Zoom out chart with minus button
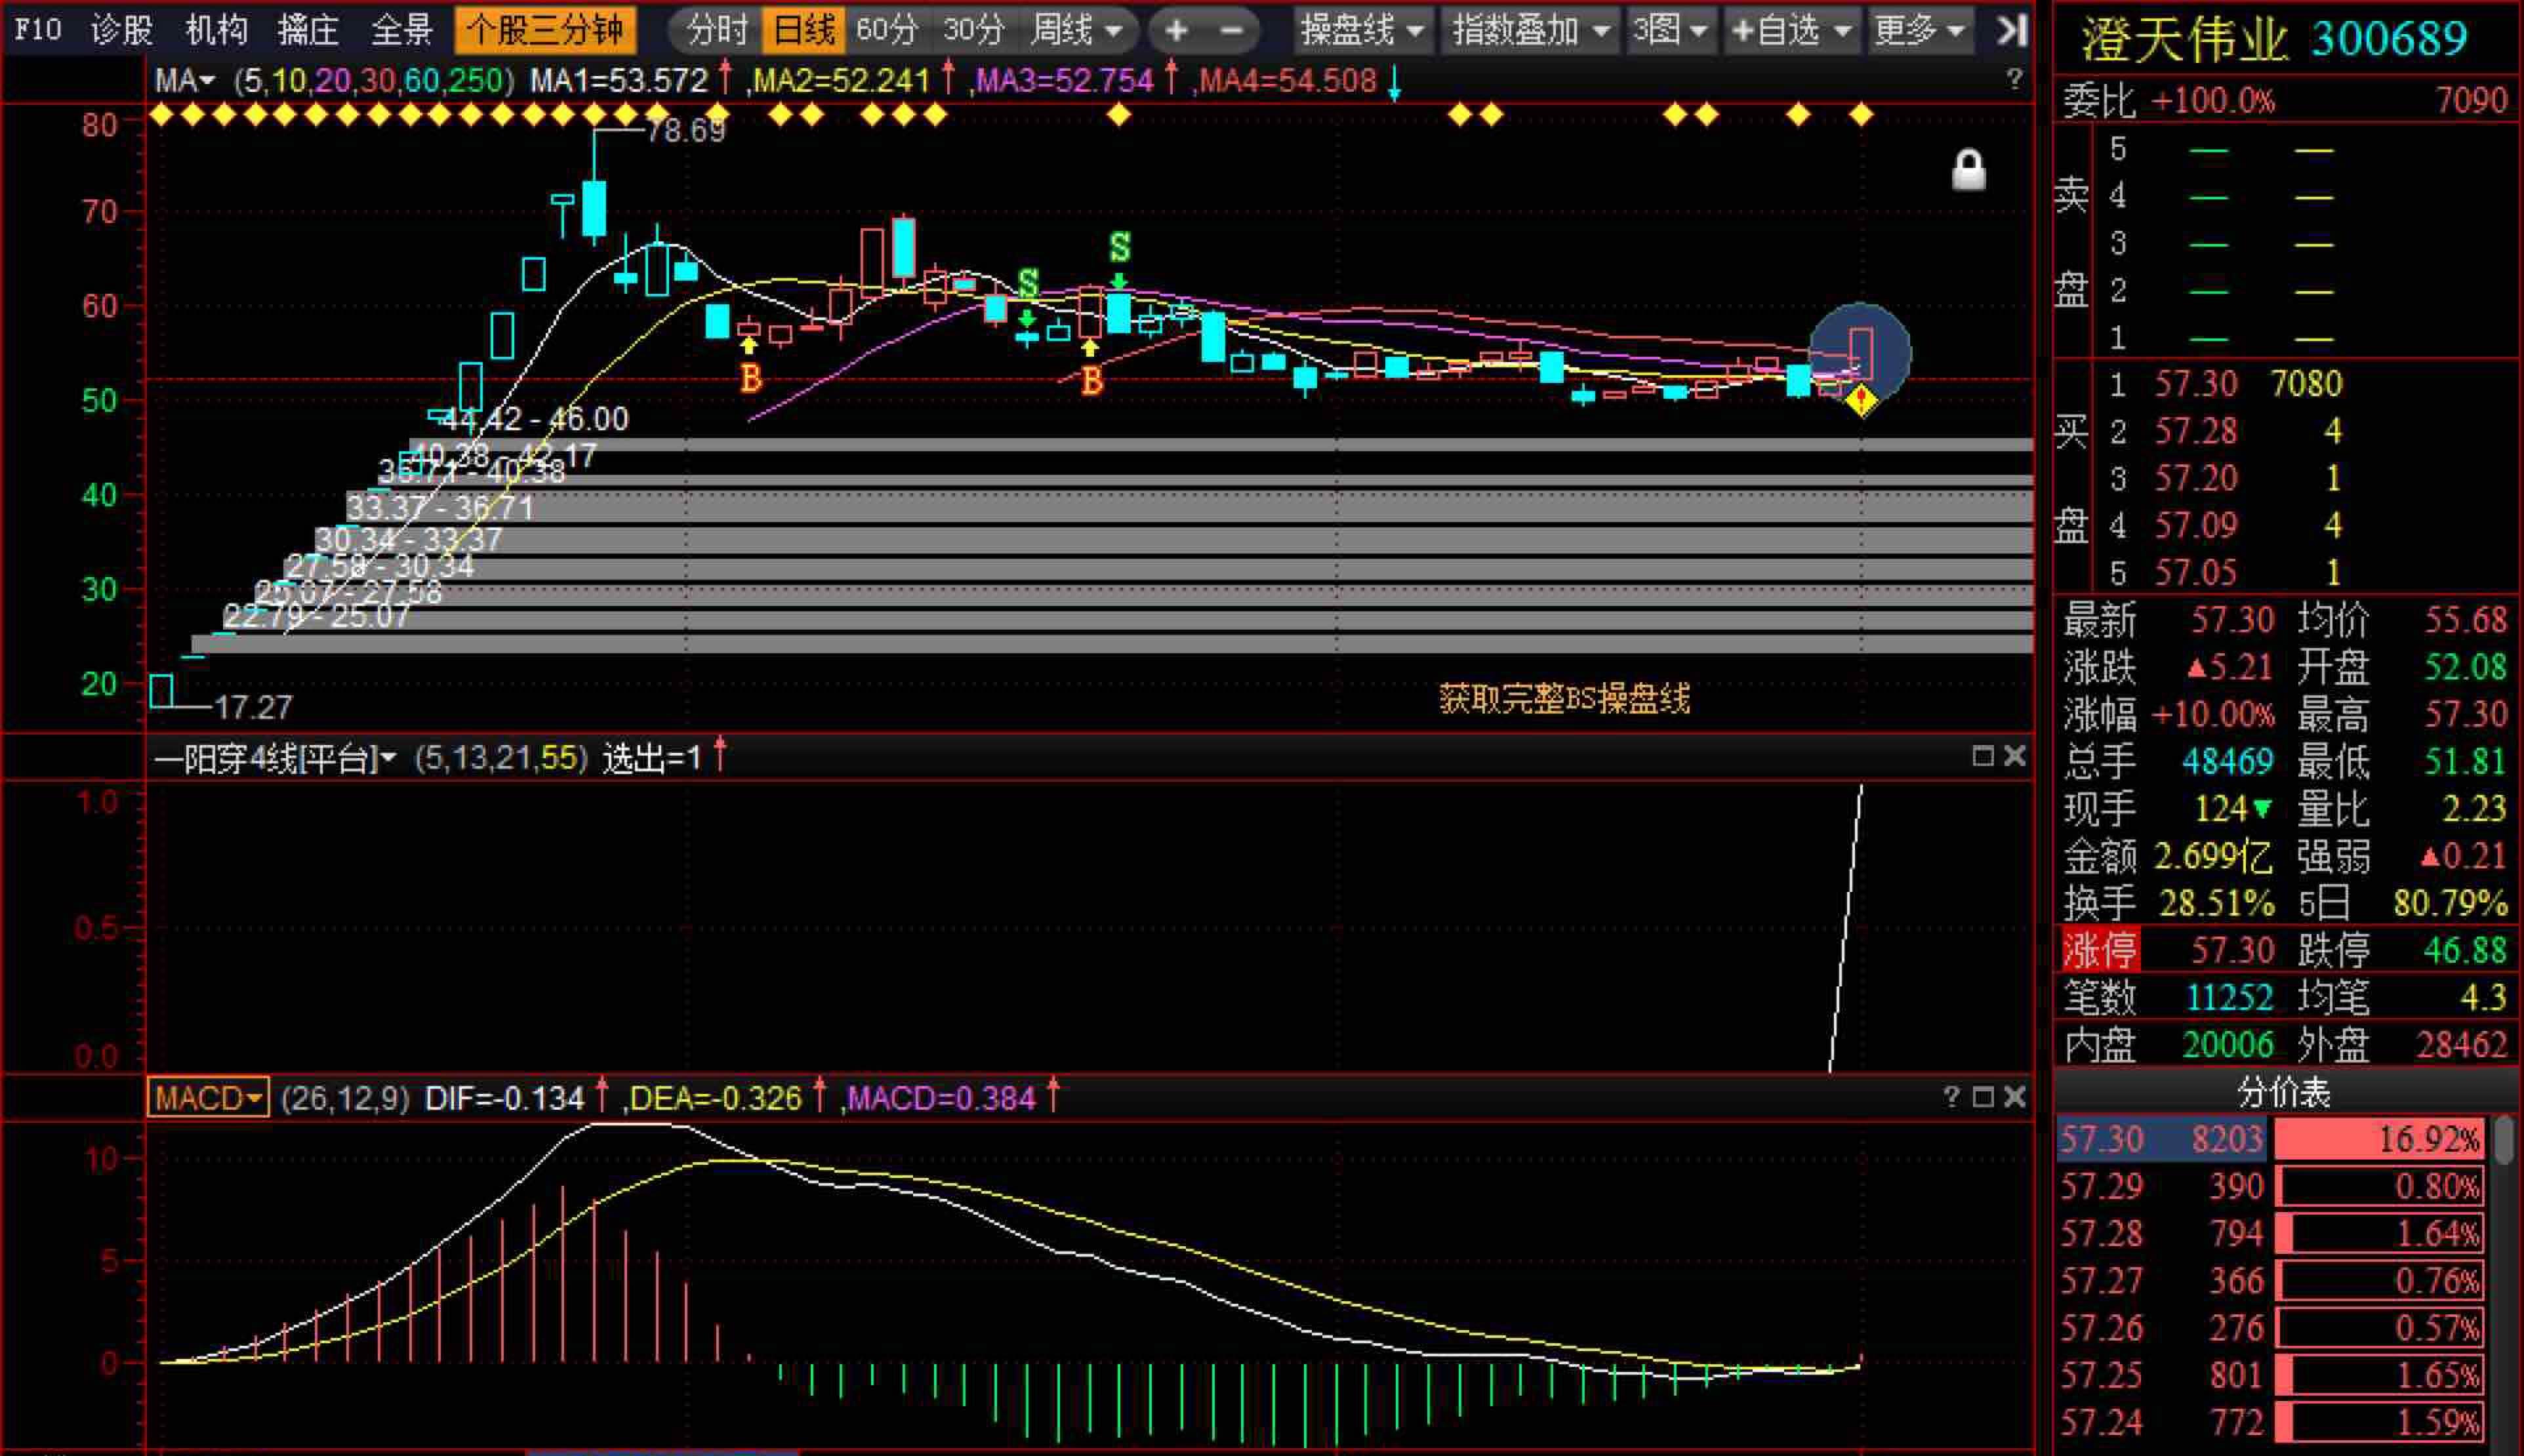This screenshot has height=1456, width=2524. point(1232,31)
